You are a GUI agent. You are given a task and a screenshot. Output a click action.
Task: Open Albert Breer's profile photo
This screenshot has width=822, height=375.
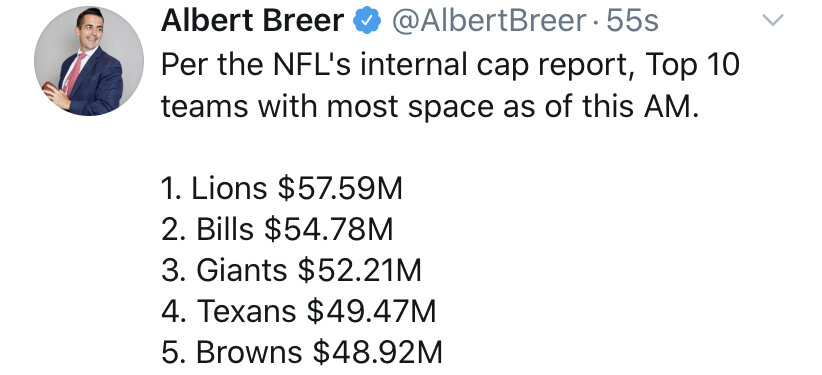coord(89,61)
